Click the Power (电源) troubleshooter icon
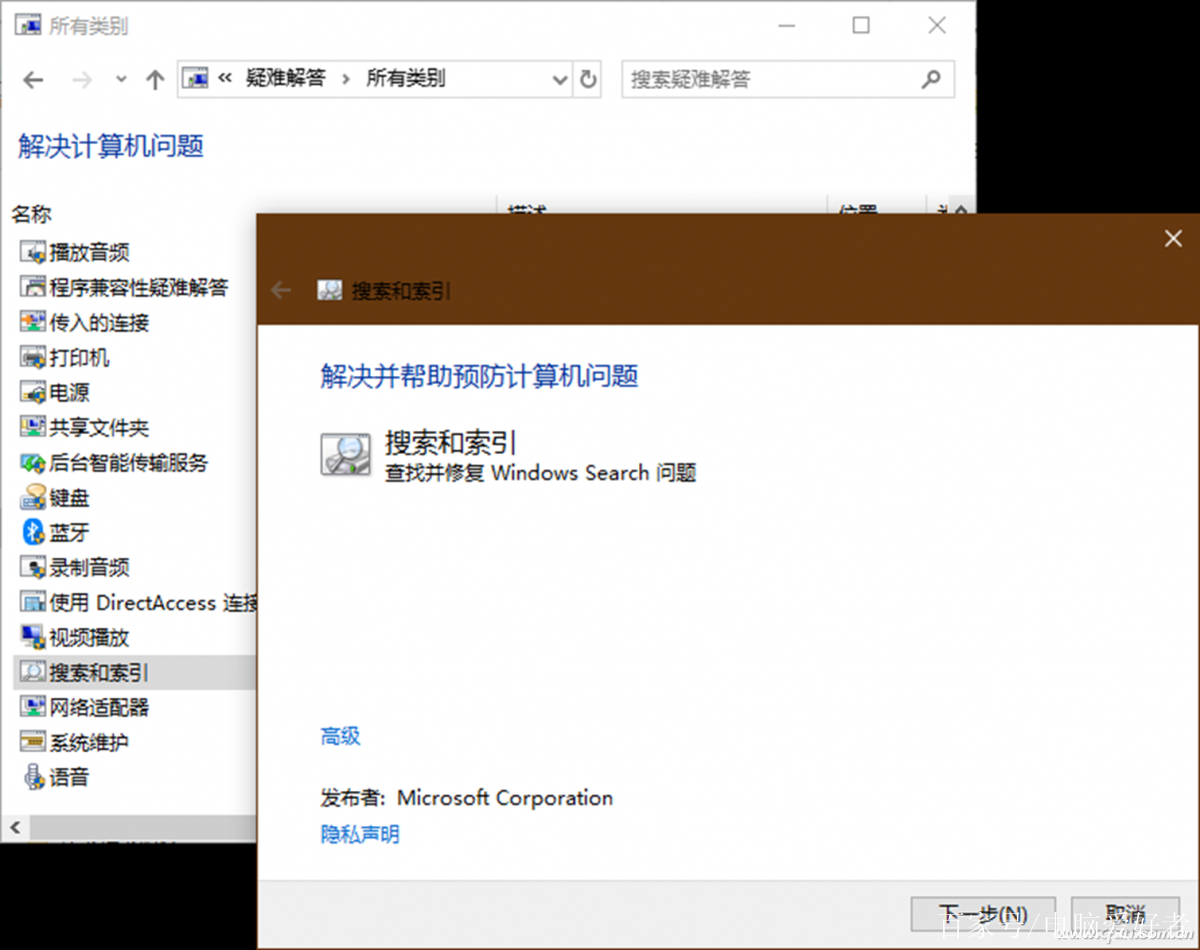Viewport: 1200px width, 950px height. click(34, 392)
